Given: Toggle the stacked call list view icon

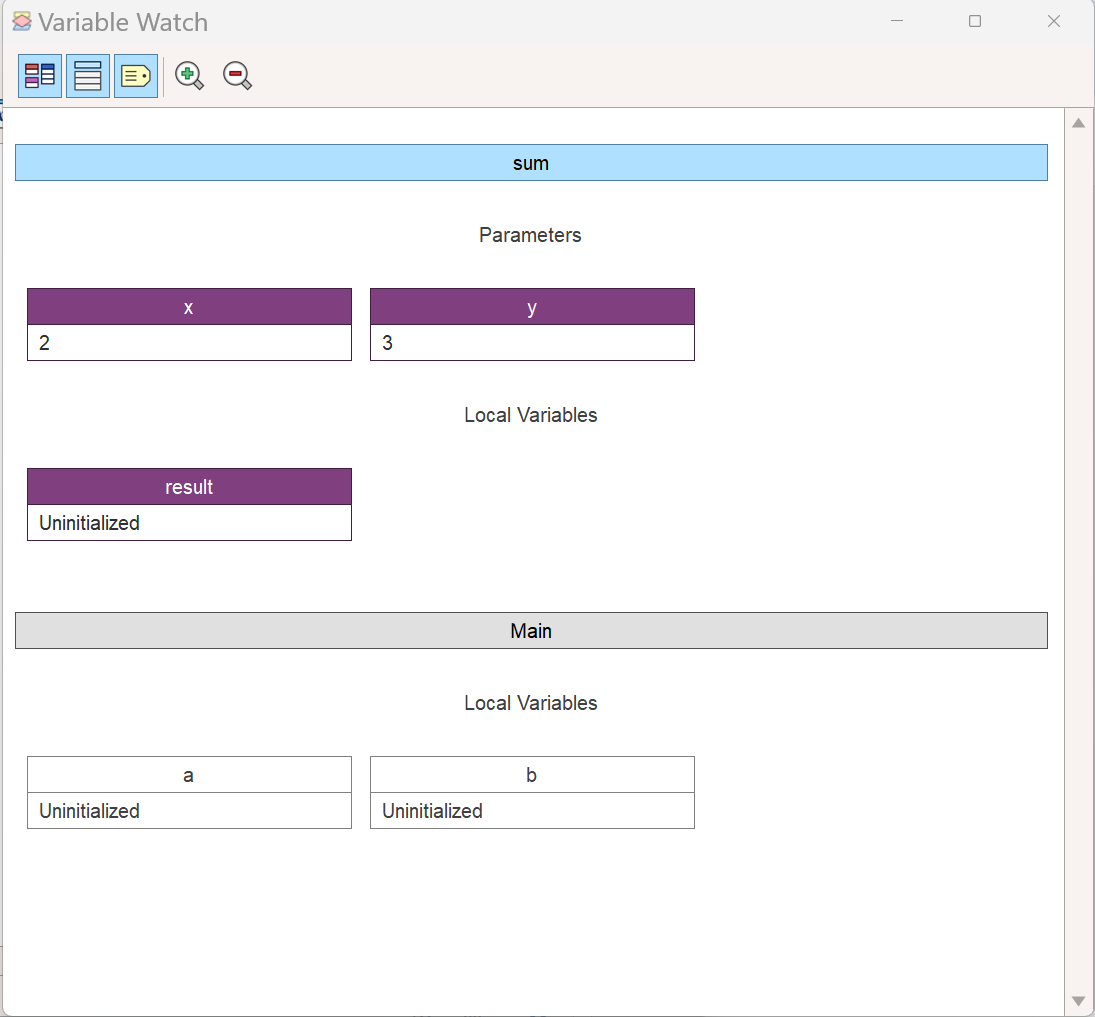Looking at the screenshot, I should pos(88,76).
